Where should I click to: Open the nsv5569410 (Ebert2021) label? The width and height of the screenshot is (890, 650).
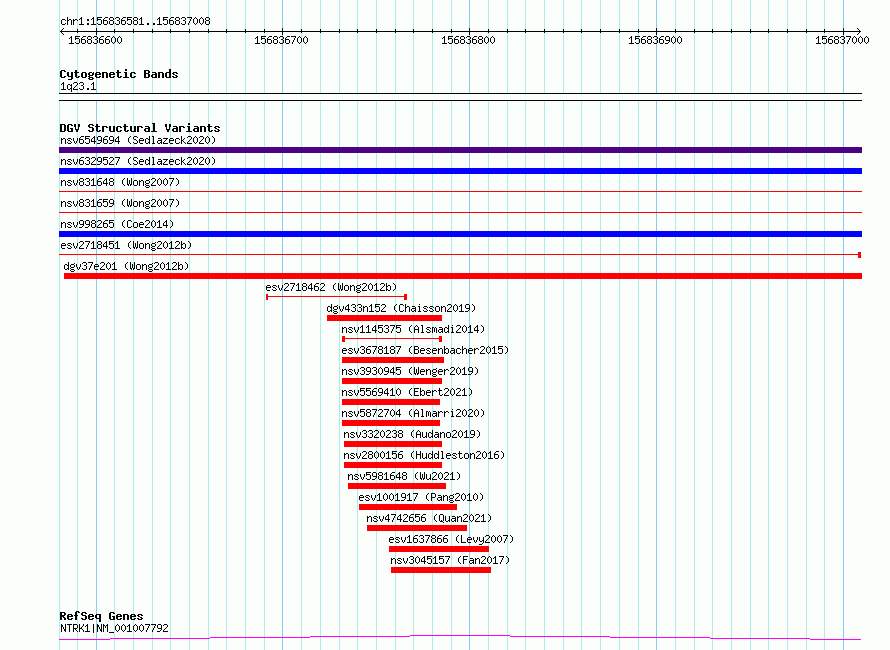407,392
